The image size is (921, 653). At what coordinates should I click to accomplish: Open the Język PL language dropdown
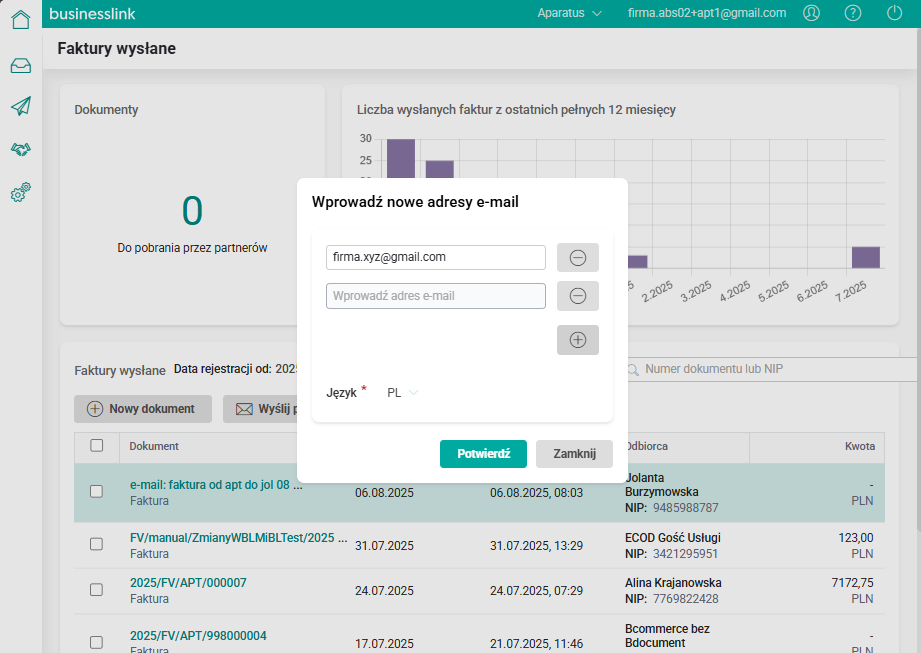pos(402,393)
